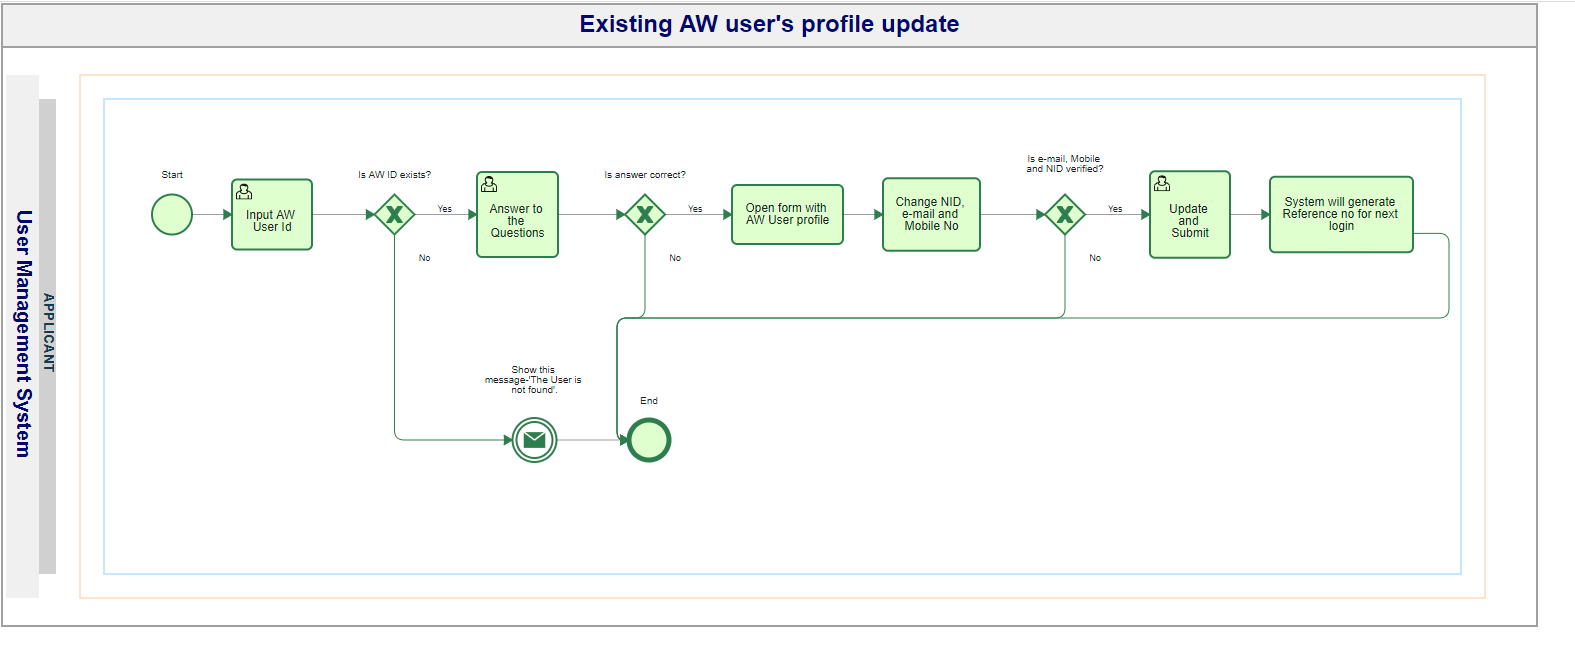Click the 'User Management System' pool label
1575x653 pixels.
click(23, 334)
